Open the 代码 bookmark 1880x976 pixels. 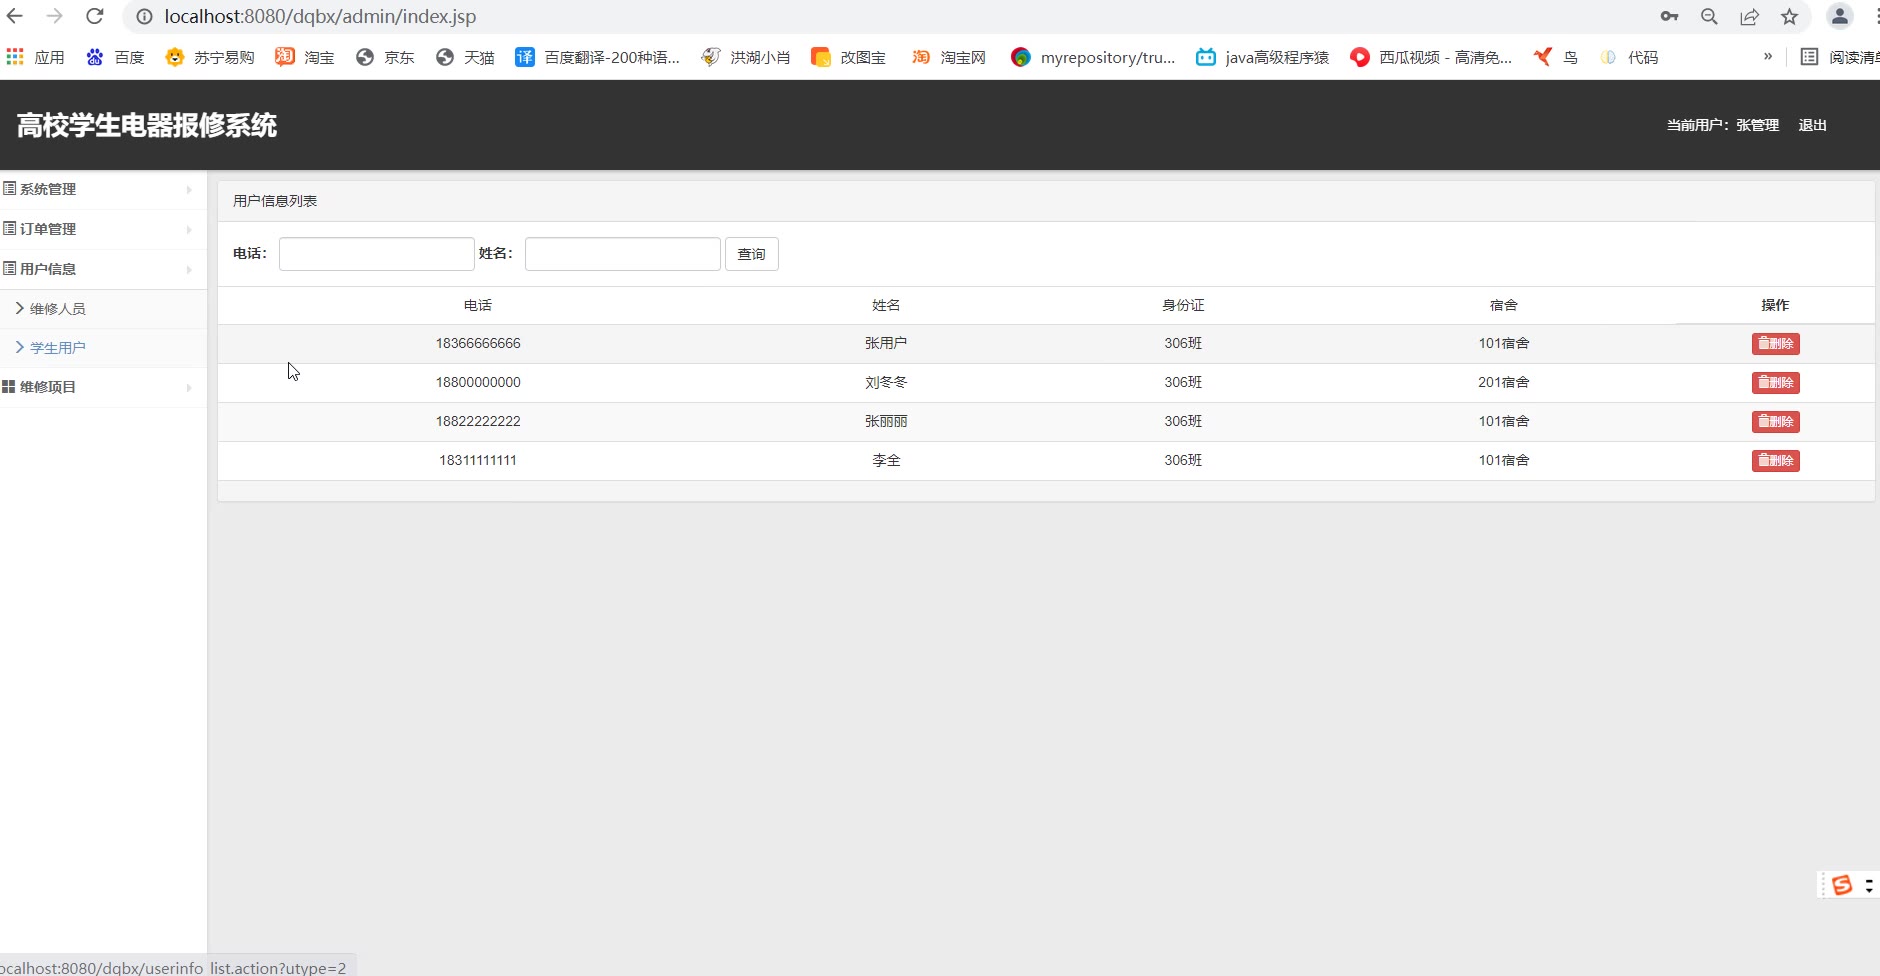pyautogui.click(x=1629, y=57)
